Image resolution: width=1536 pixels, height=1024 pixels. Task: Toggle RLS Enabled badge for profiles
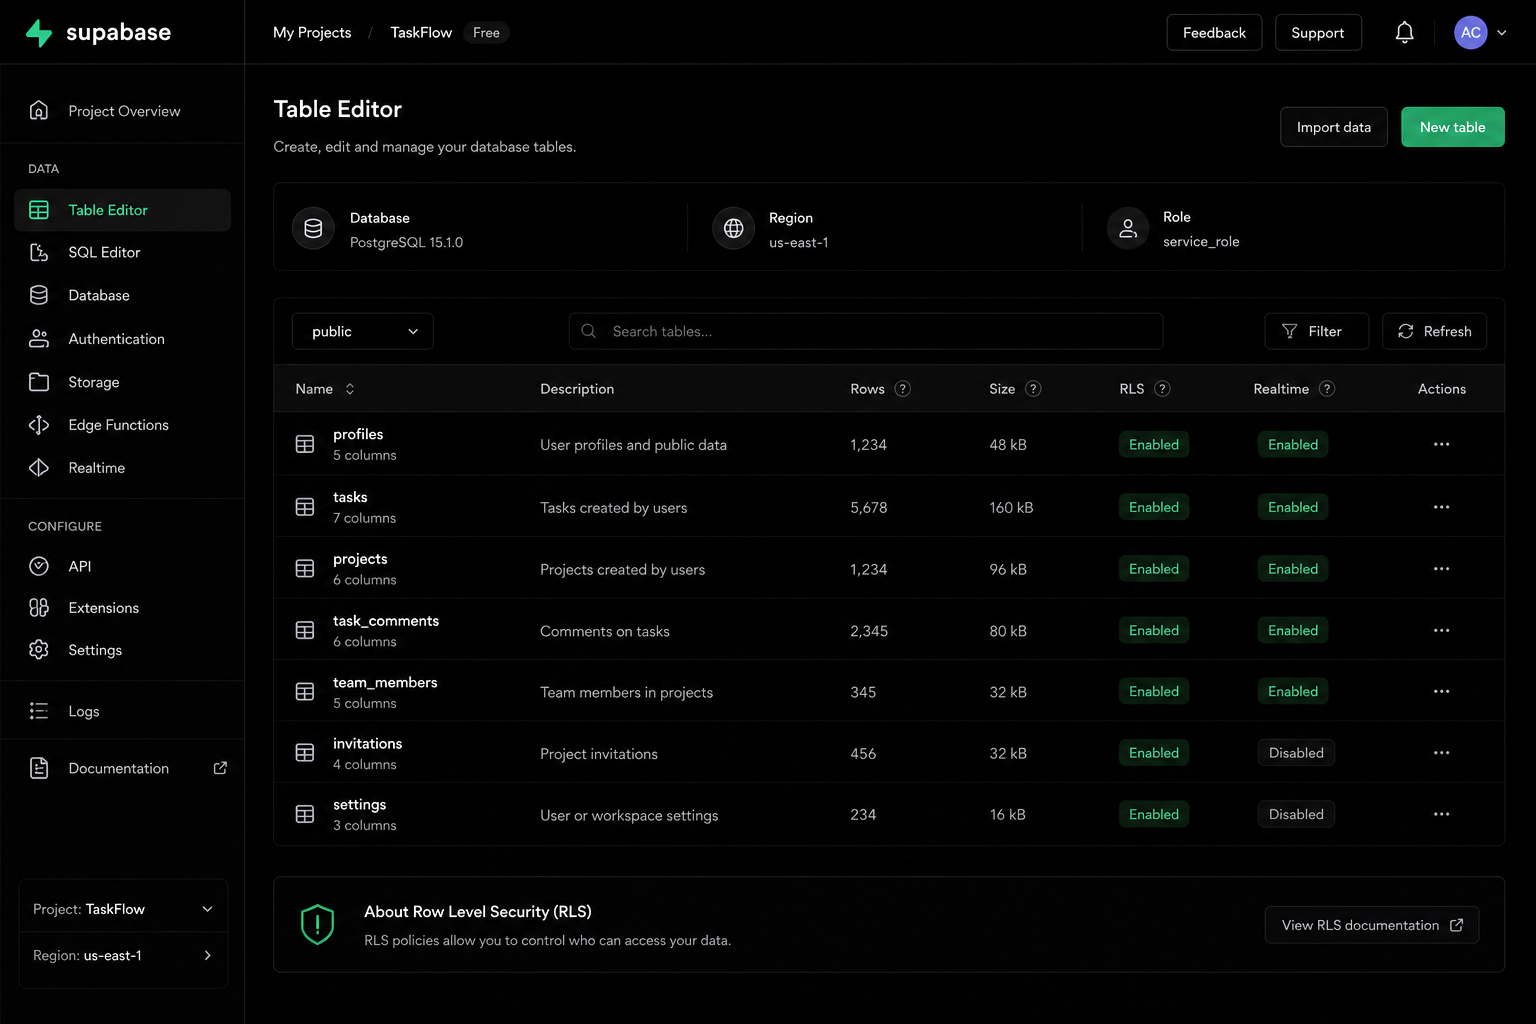click(1154, 444)
